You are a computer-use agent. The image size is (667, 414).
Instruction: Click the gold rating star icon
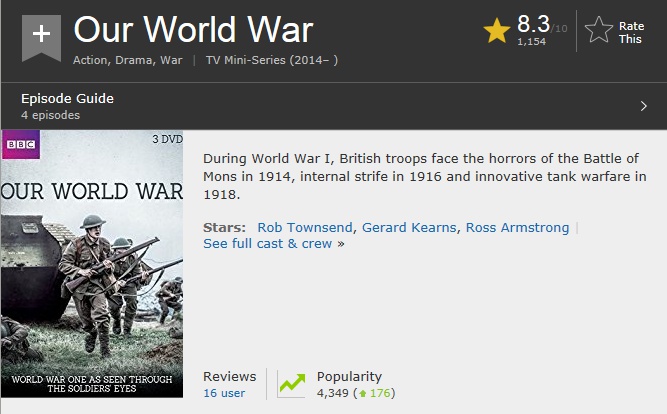click(x=496, y=31)
